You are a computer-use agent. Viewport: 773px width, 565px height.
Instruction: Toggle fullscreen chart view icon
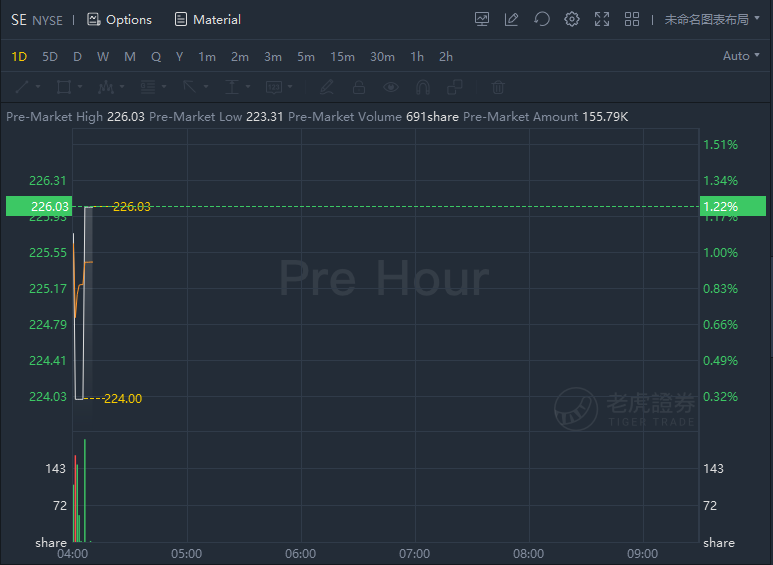(601, 20)
